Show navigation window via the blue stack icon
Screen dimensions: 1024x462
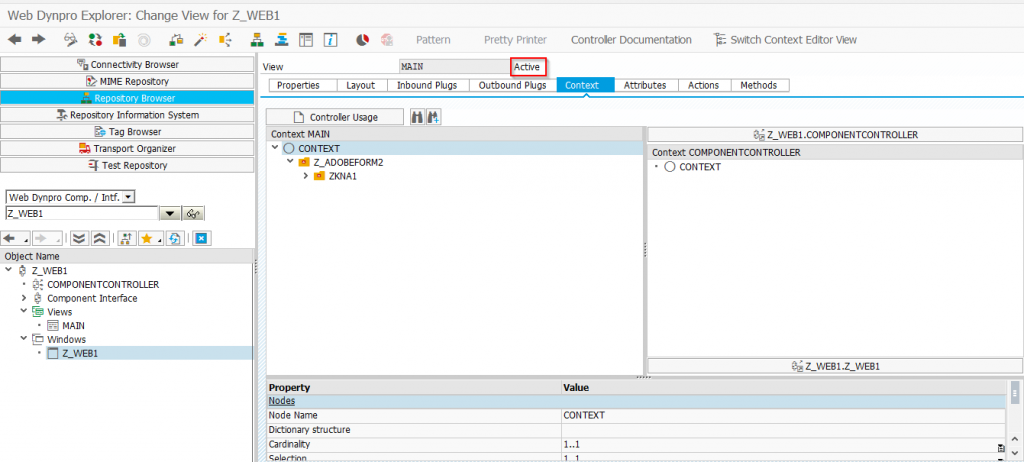click(x=281, y=40)
